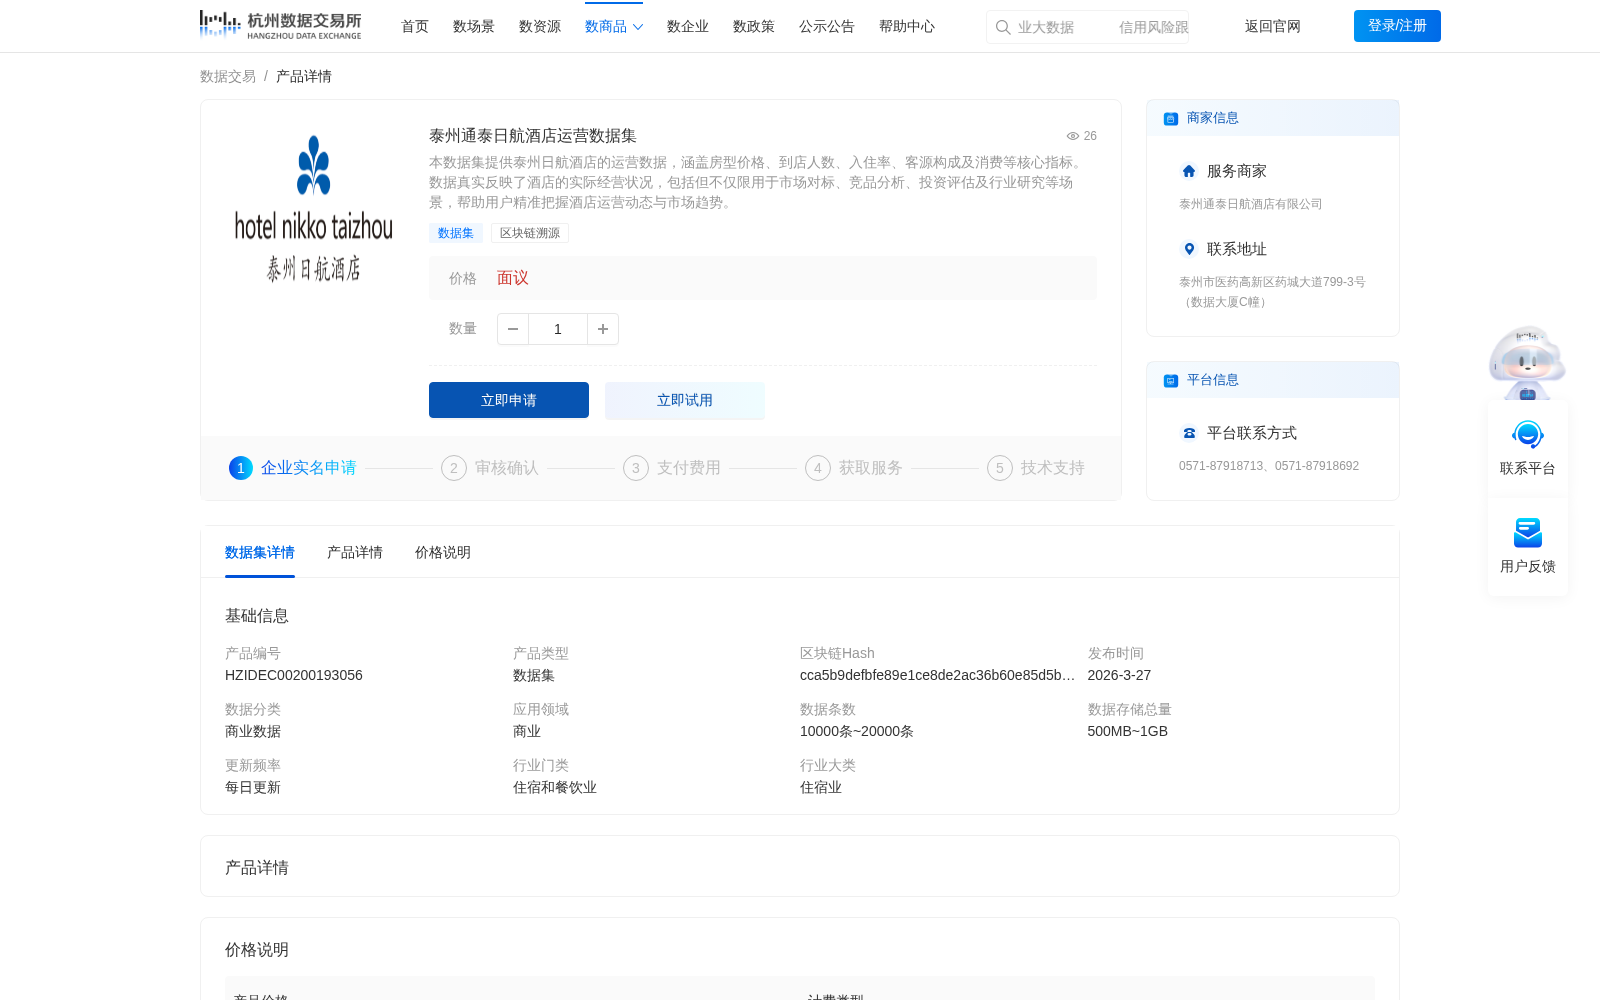Click the 立即申请 button
The image size is (1600, 1000).
click(x=509, y=400)
